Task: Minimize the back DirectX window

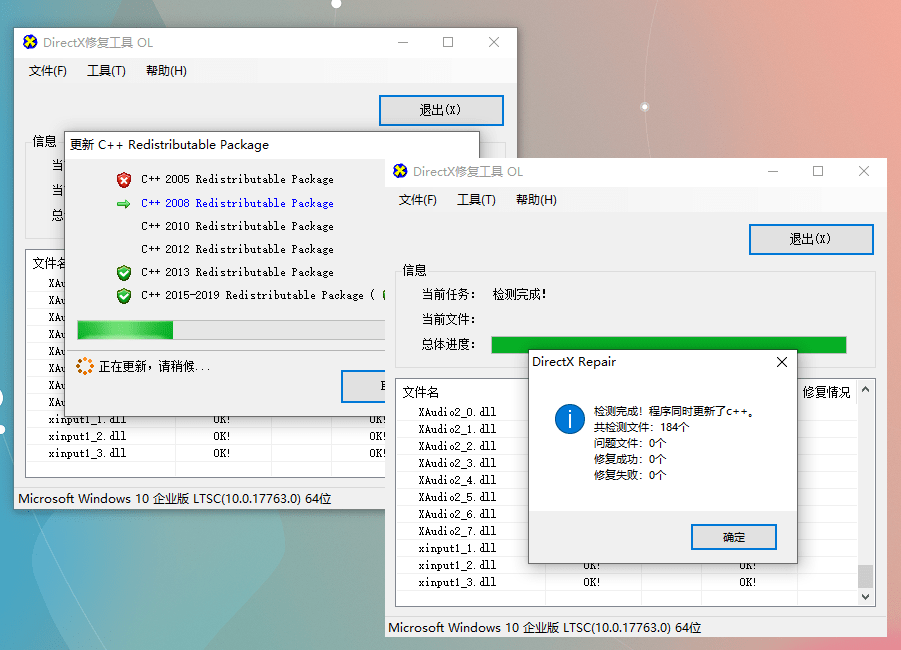Action: [403, 42]
